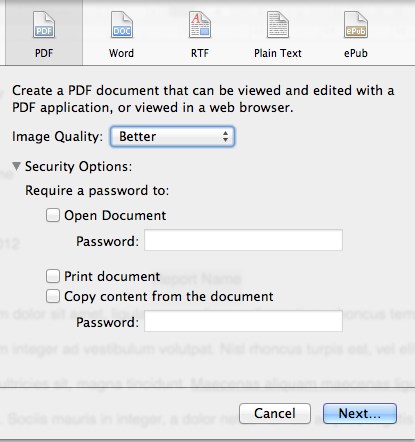Screen dimensions: 415x442
Task: Select the PDF export format icon
Action: click(44, 25)
